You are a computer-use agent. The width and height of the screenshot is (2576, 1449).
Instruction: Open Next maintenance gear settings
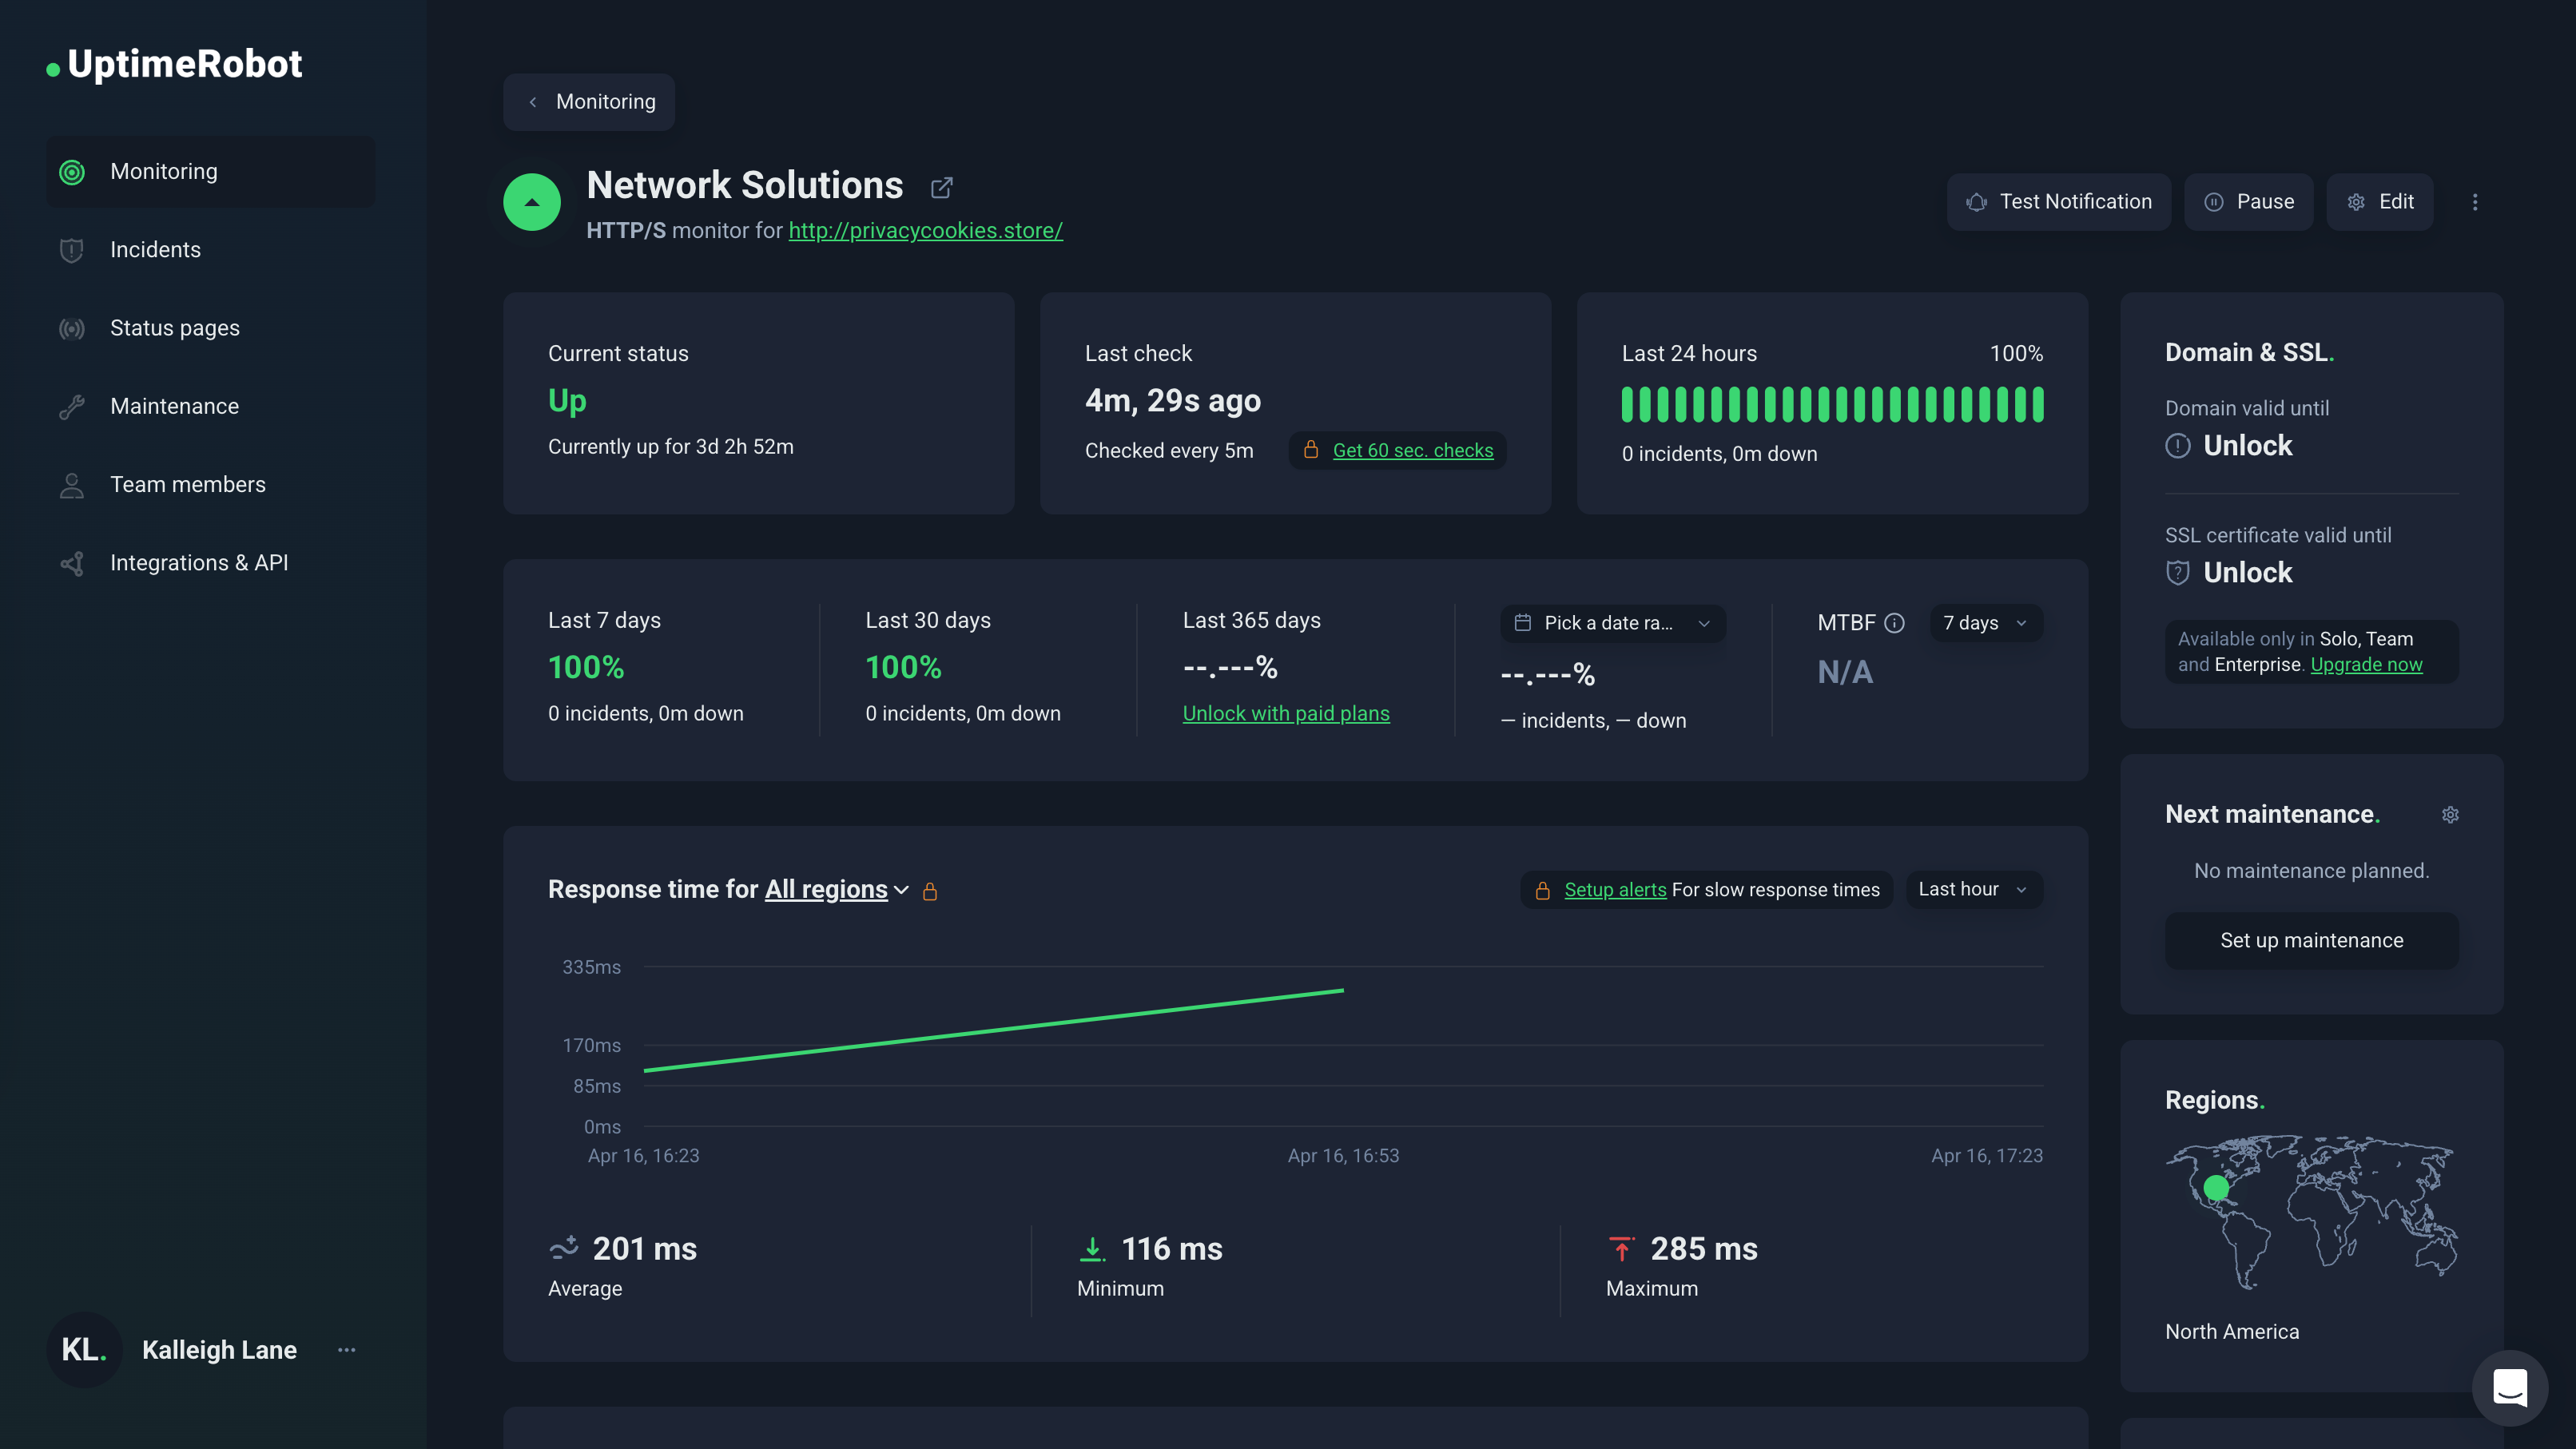[2450, 814]
